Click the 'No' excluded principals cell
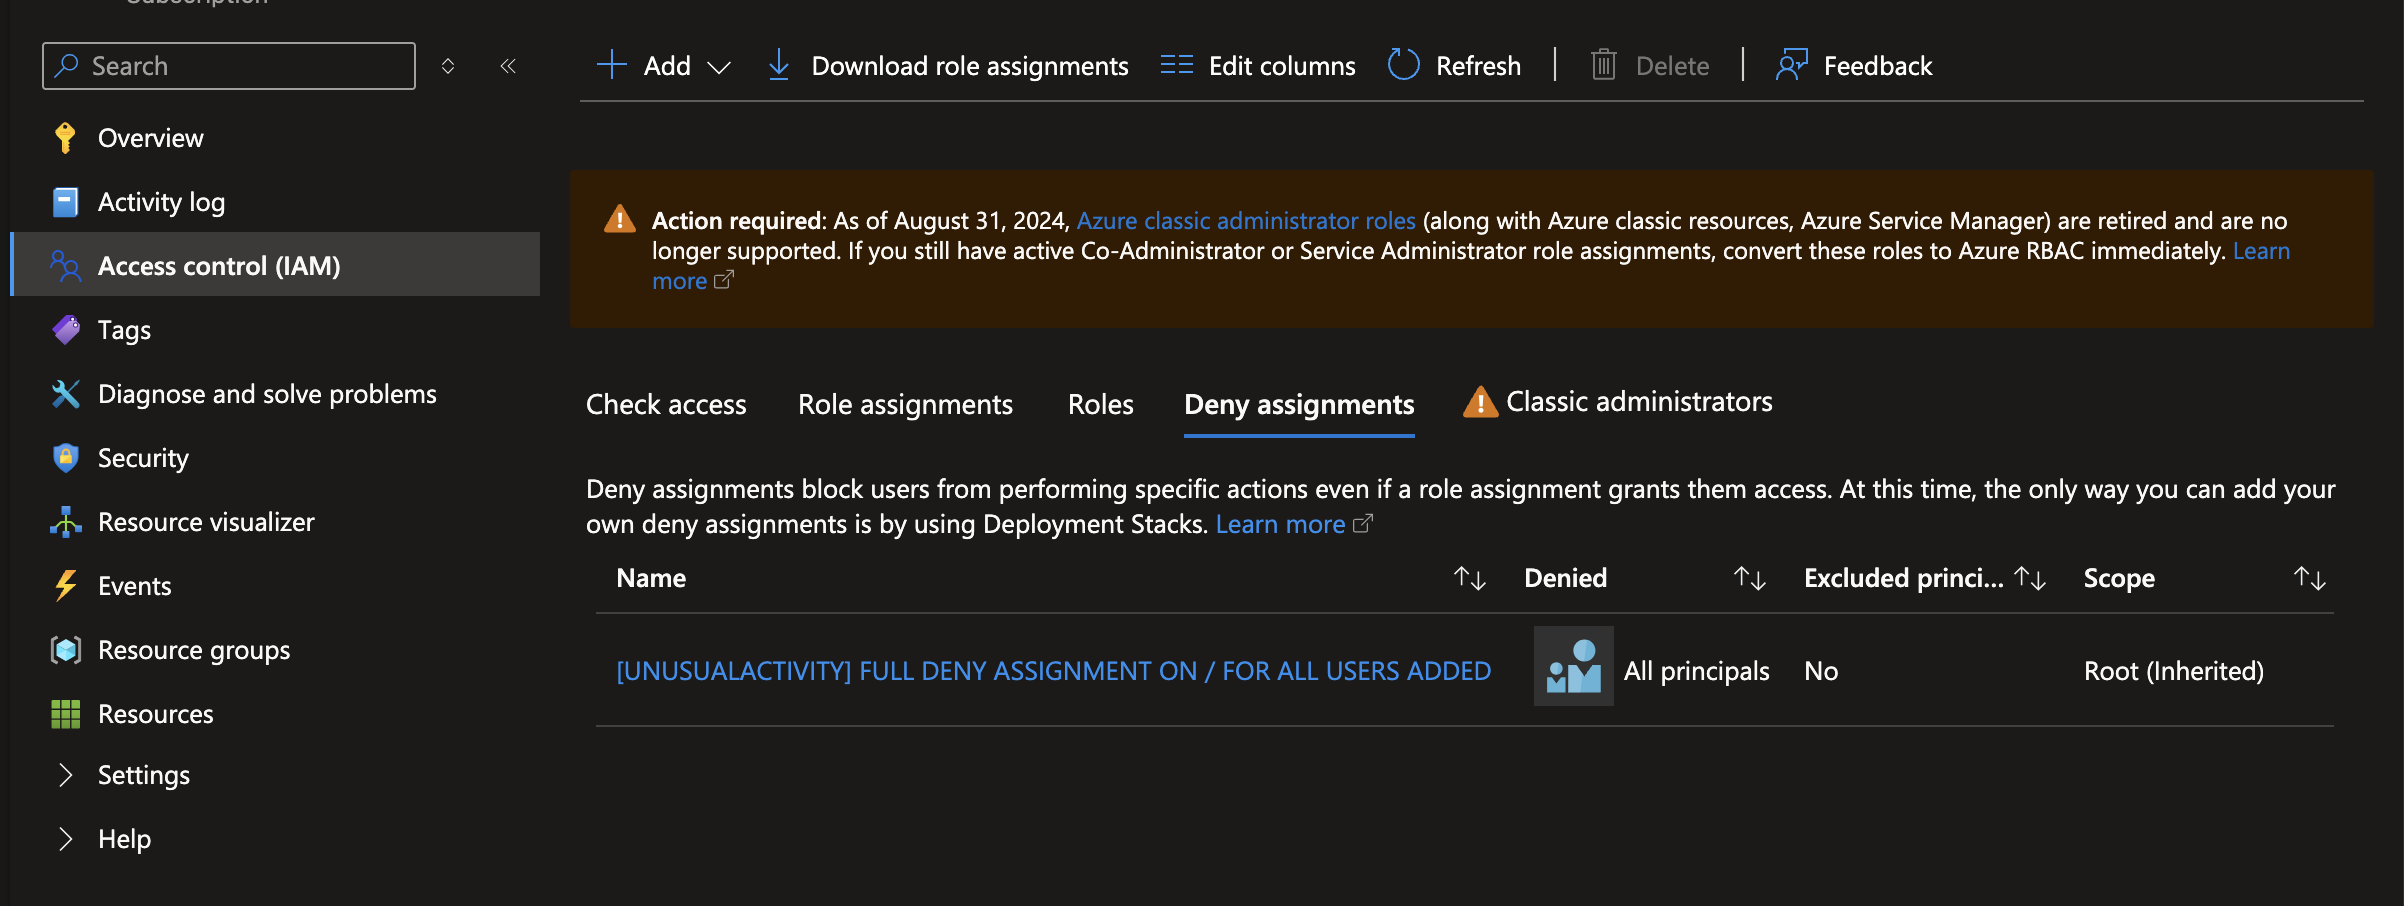Screen dimensions: 2404x906 point(1821,671)
